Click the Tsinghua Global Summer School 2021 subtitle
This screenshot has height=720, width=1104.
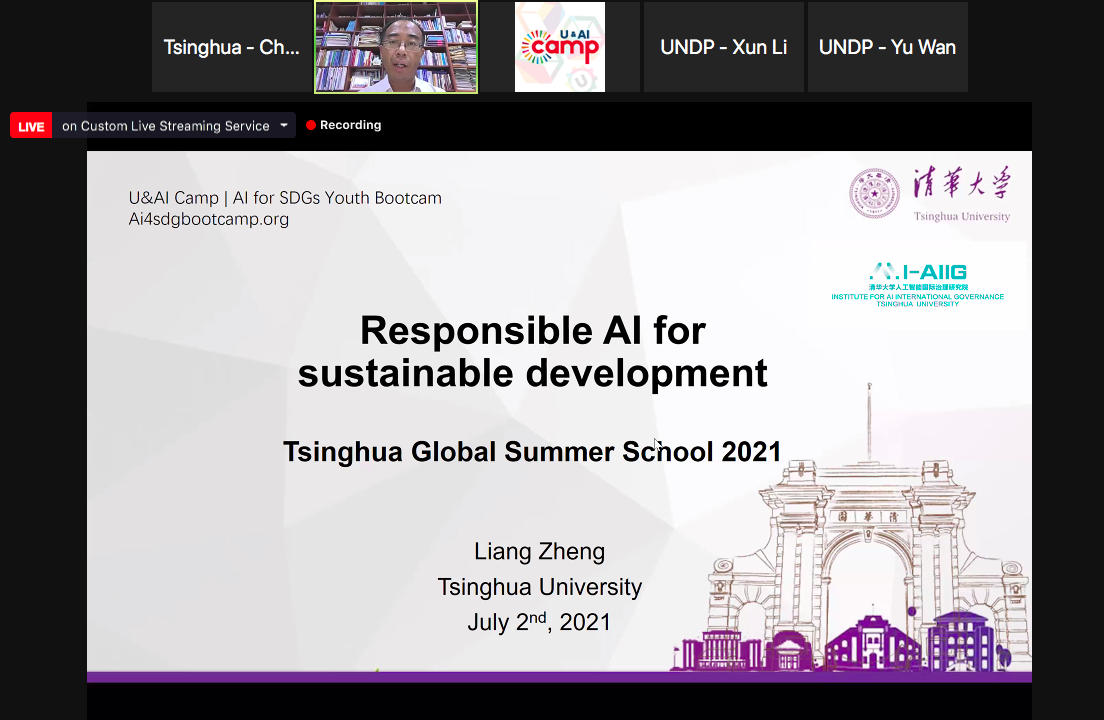click(x=532, y=451)
